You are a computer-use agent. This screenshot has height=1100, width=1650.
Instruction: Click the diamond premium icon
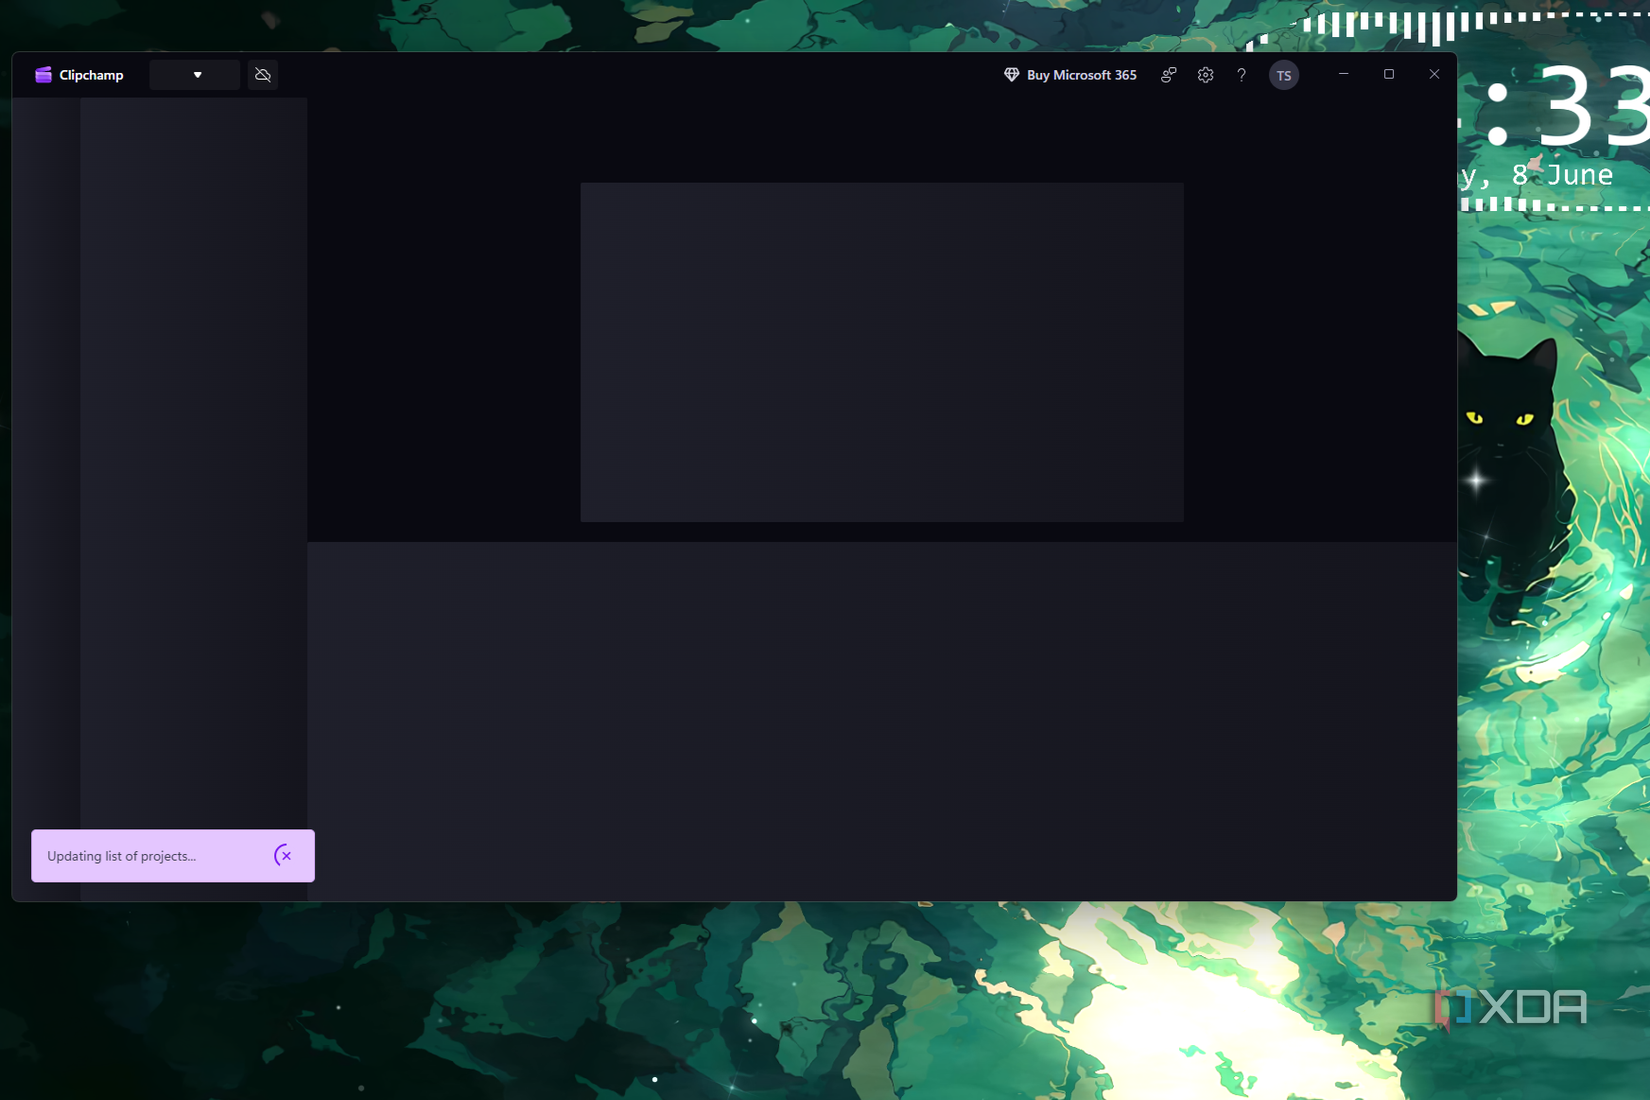click(1011, 75)
